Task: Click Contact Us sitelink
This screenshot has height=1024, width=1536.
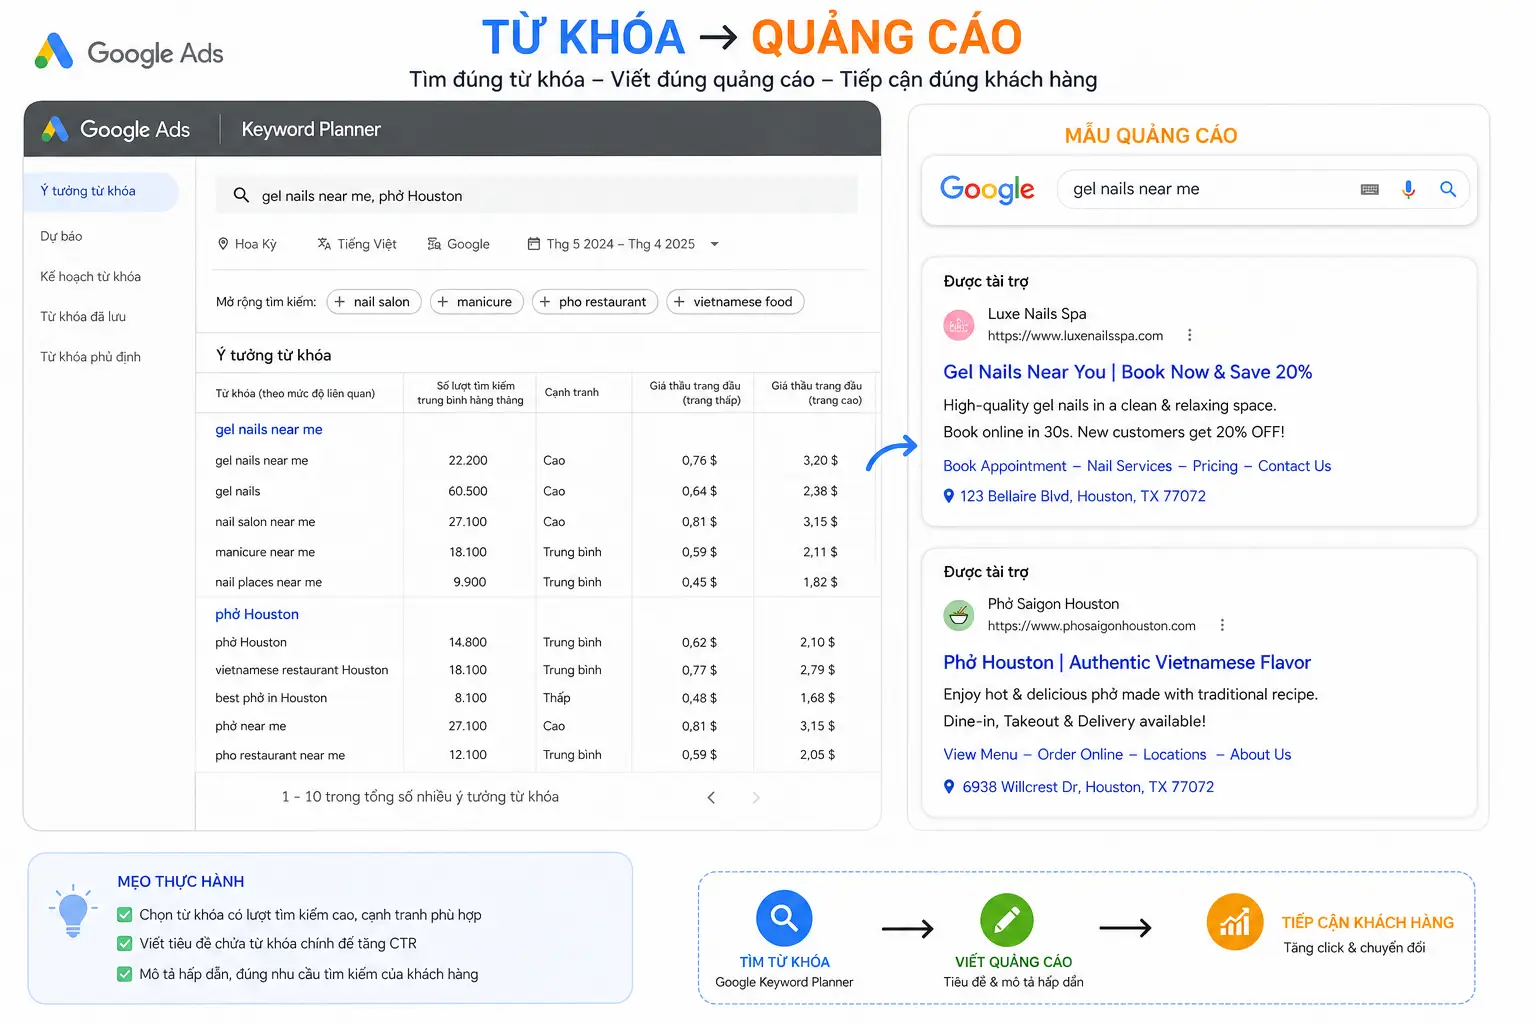Action: [x=1294, y=466]
